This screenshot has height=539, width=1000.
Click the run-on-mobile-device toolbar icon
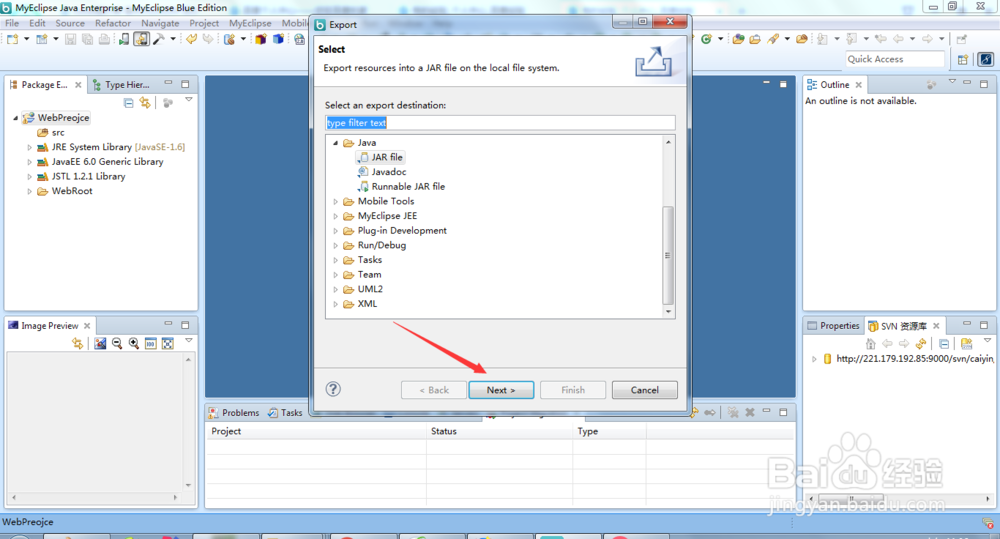[124, 40]
